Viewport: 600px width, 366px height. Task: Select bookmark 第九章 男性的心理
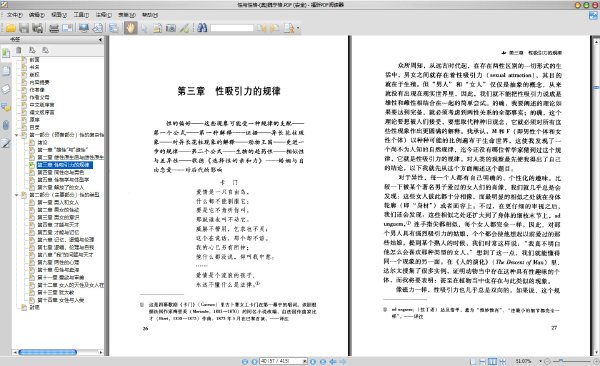(x=58, y=262)
